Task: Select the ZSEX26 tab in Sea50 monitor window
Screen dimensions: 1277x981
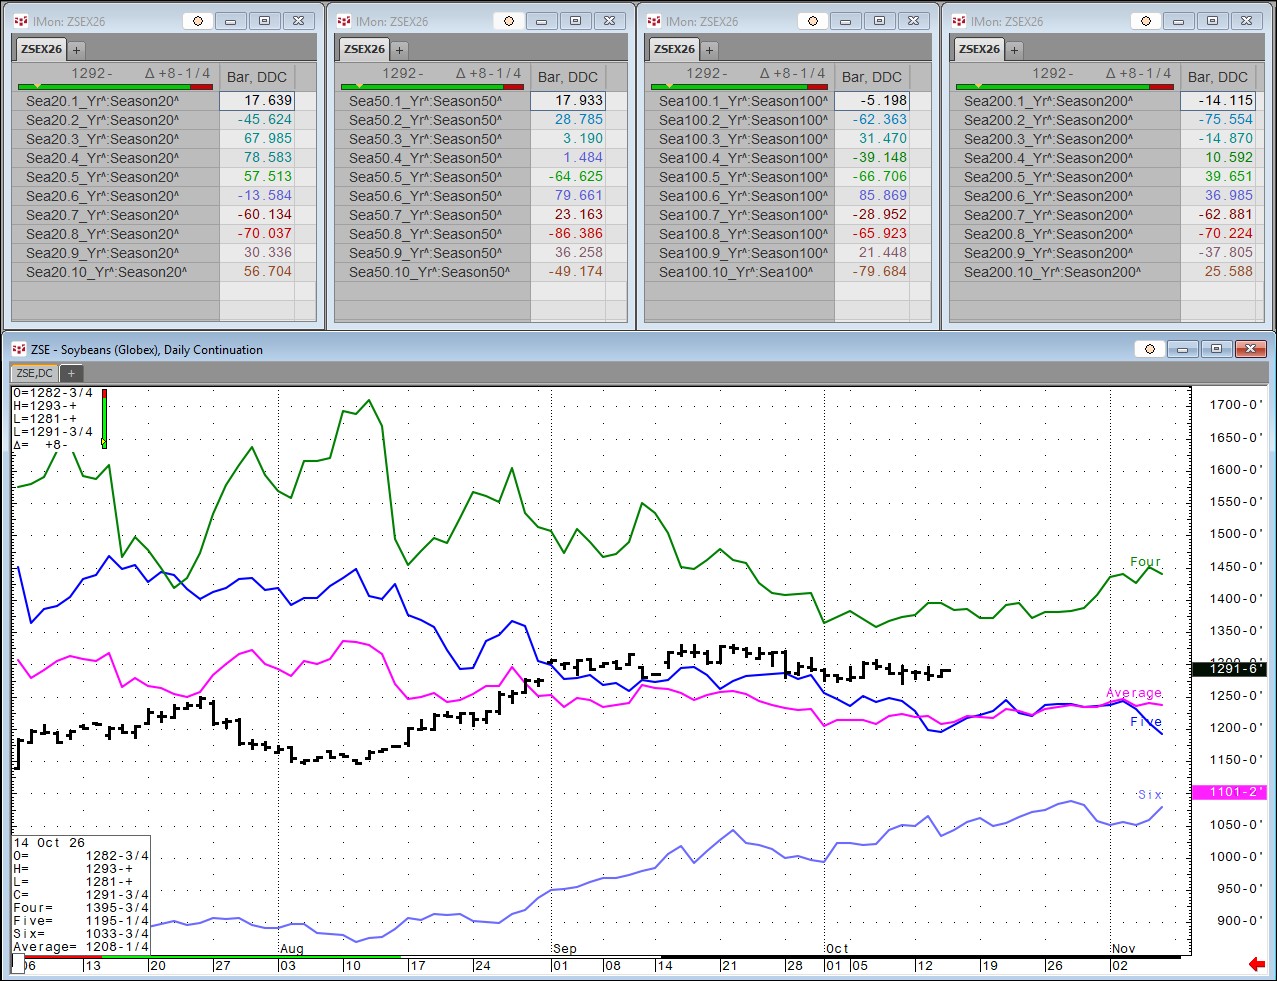Action: 364,49
